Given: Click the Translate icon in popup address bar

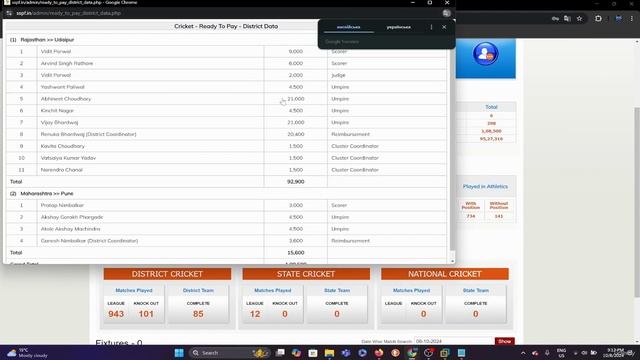Looking at the screenshot, I should click(447, 13).
